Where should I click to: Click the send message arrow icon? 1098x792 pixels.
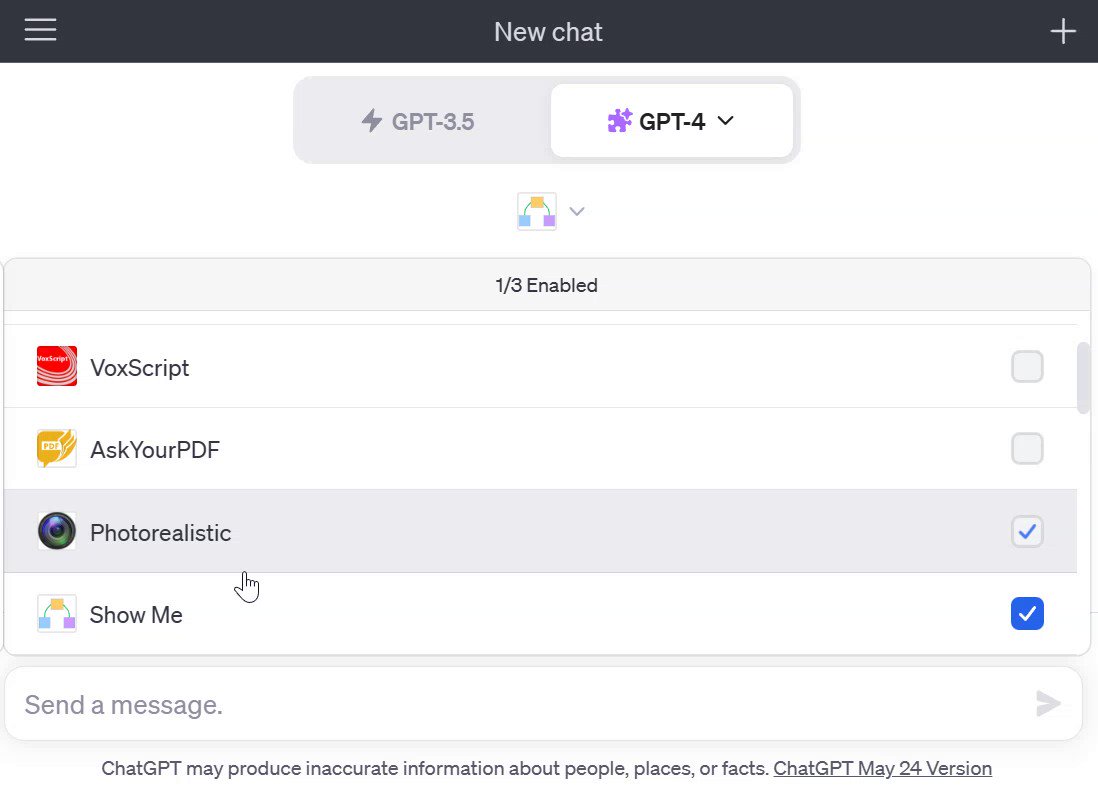(1048, 704)
